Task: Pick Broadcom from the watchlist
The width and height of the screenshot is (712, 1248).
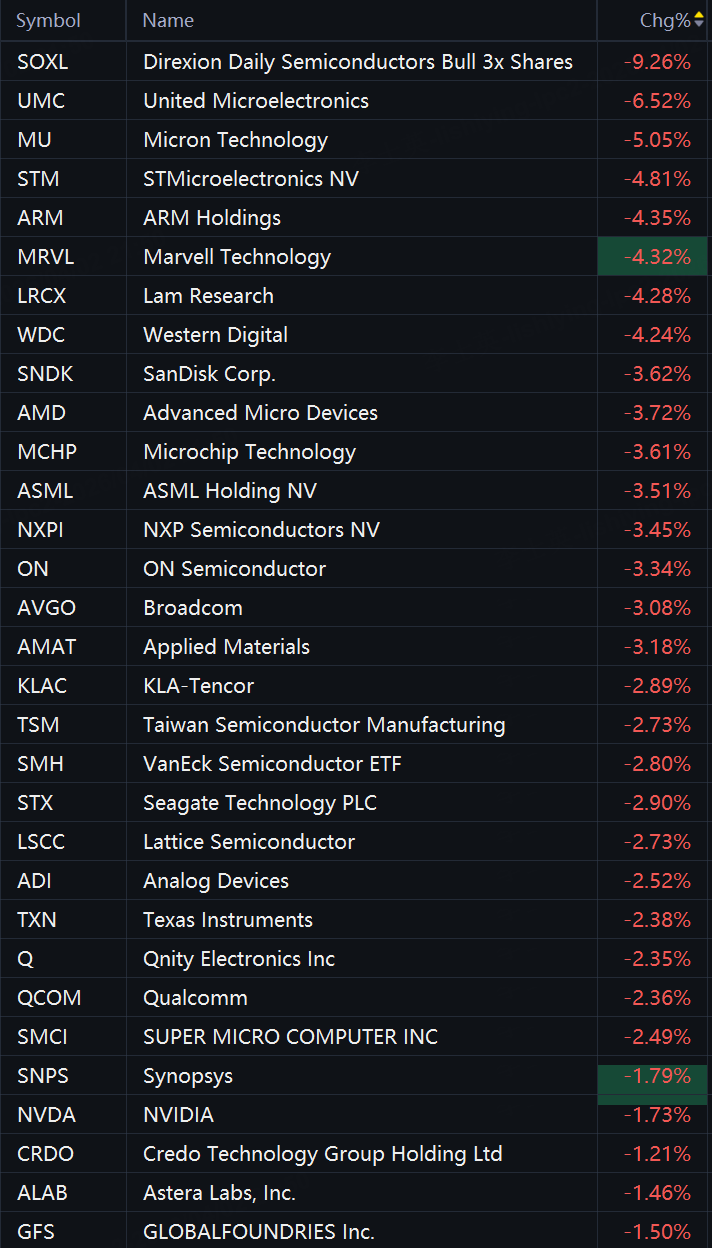Action: [x=356, y=608]
